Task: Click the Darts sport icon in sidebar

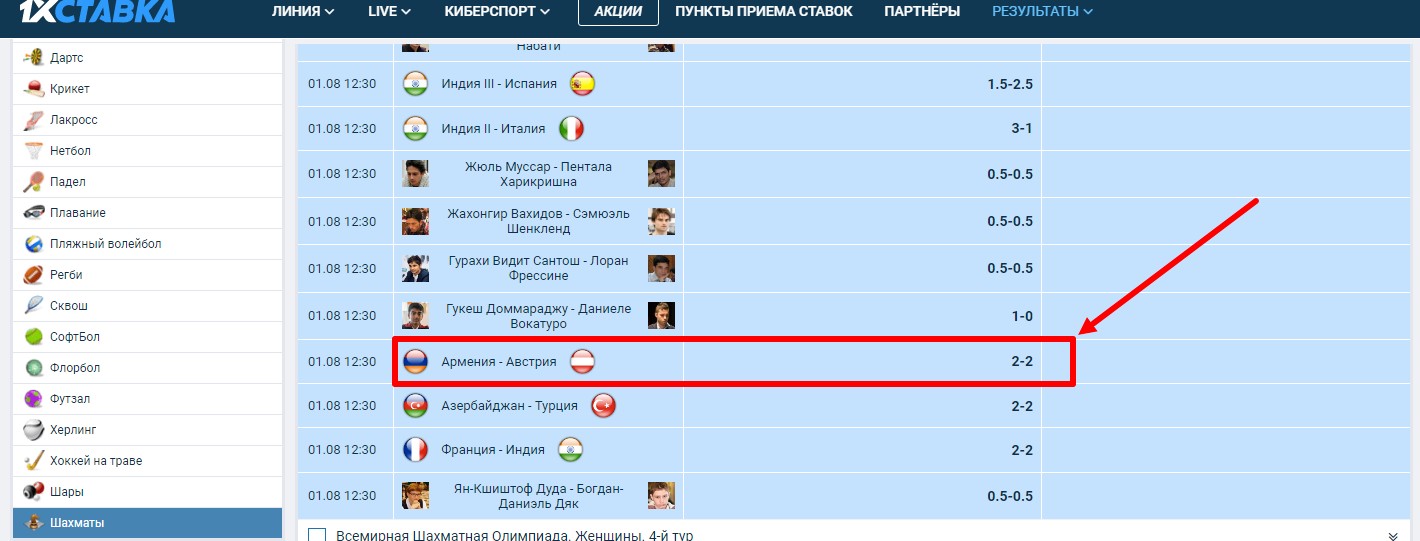Action: [34, 58]
